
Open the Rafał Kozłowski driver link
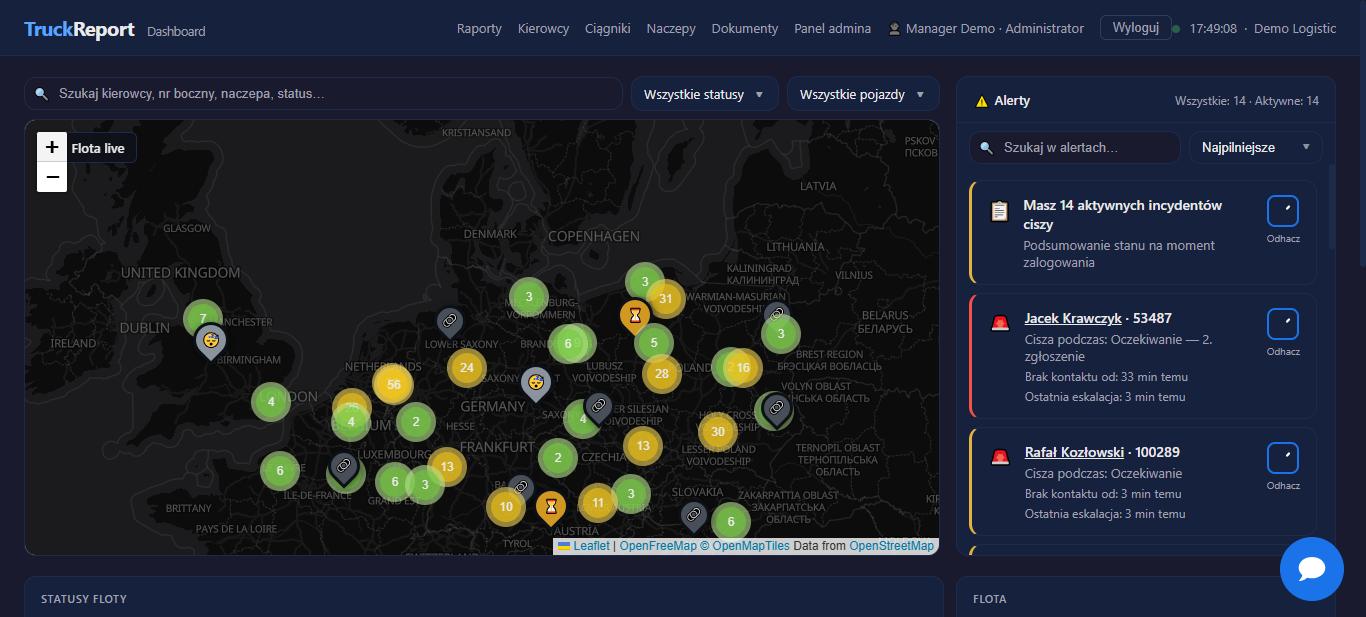(1074, 453)
